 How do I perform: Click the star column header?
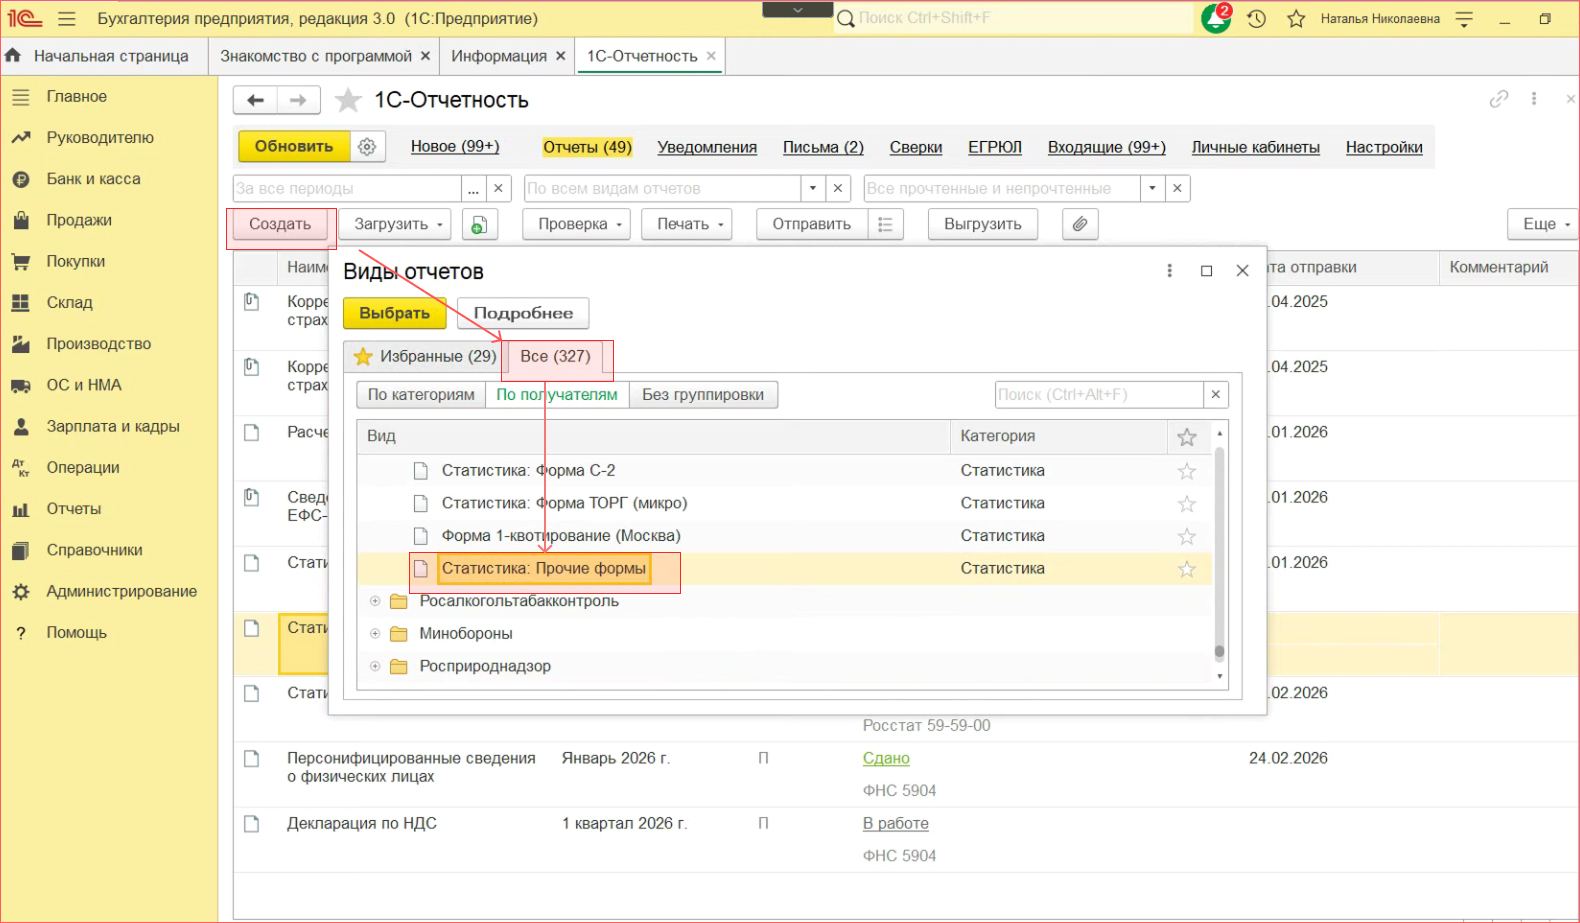1187,437
